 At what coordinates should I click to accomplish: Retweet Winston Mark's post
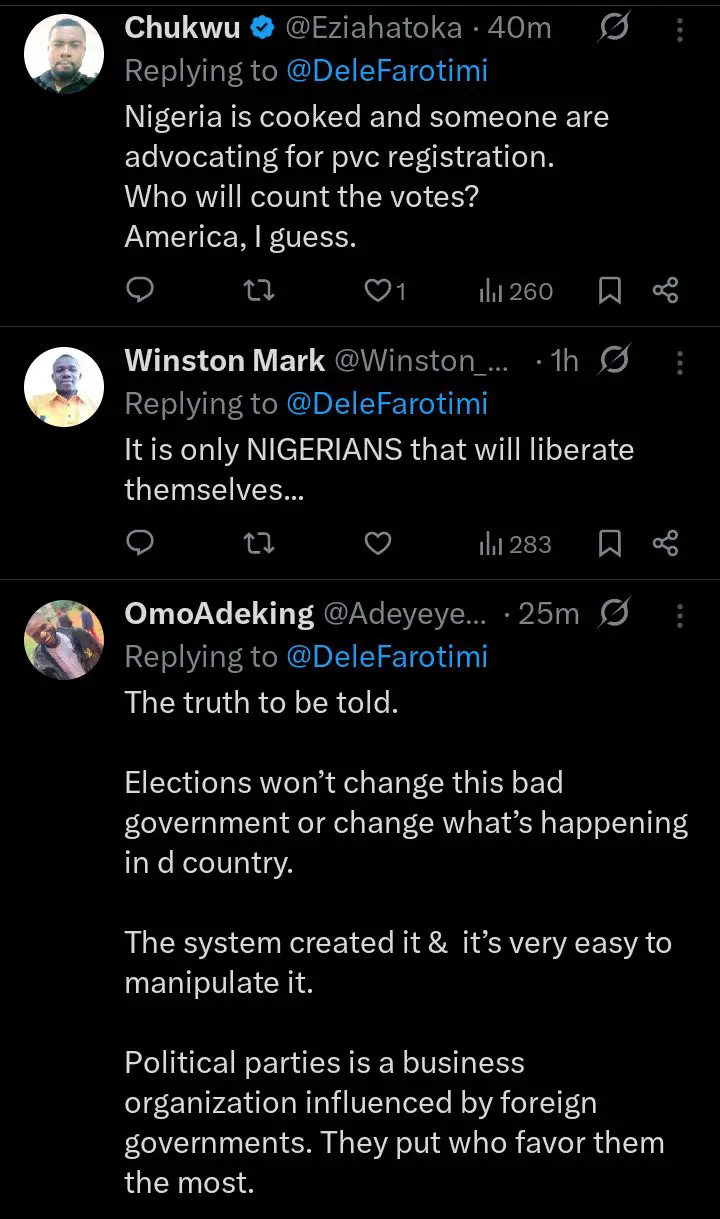coord(259,544)
